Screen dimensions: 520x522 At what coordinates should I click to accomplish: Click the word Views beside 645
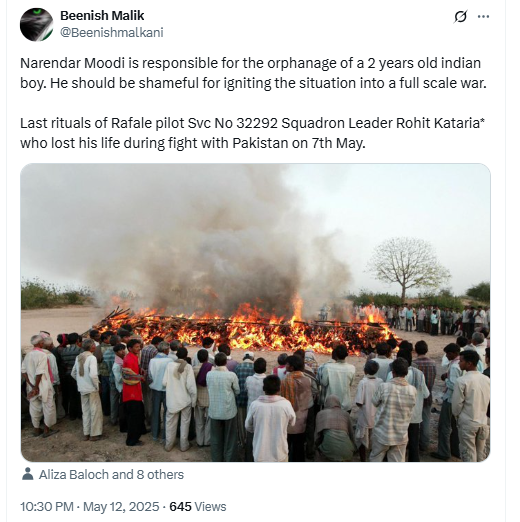tap(210, 506)
